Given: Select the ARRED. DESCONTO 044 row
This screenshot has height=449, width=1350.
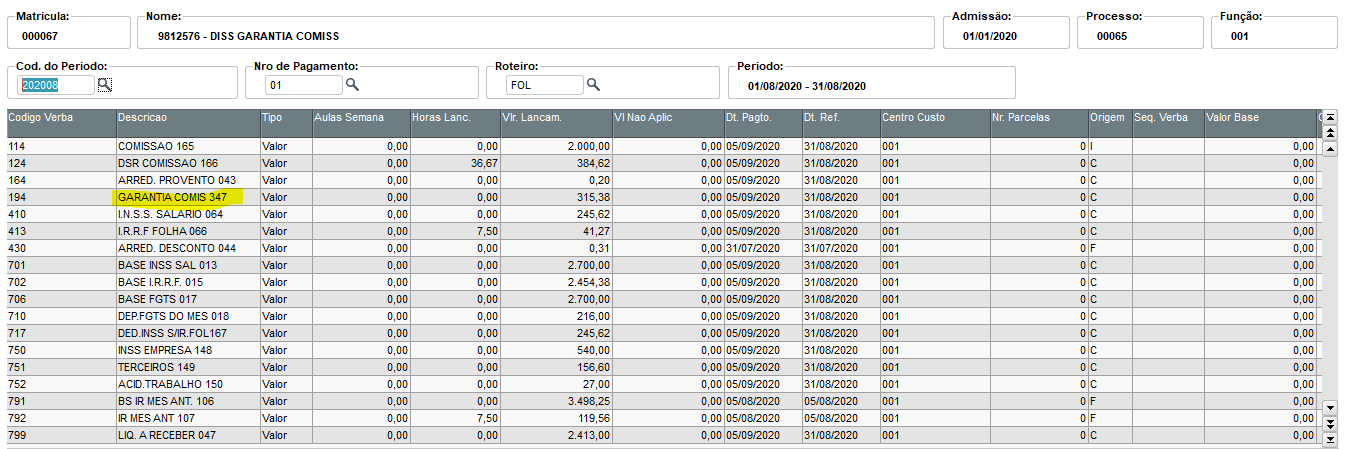Looking at the screenshot, I should pos(662,248).
